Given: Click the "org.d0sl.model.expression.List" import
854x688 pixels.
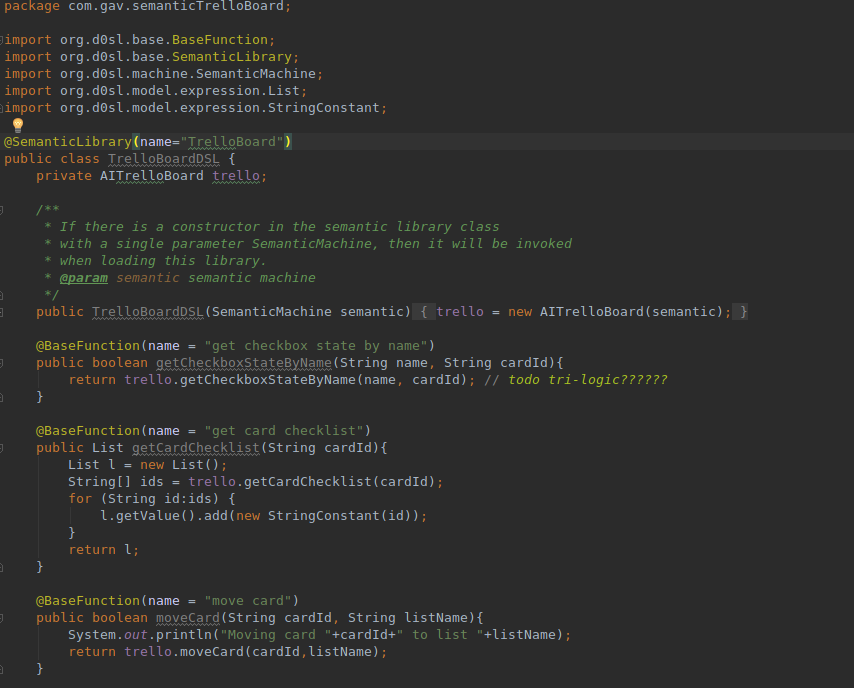Looking at the screenshot, I should pos(180,90).
